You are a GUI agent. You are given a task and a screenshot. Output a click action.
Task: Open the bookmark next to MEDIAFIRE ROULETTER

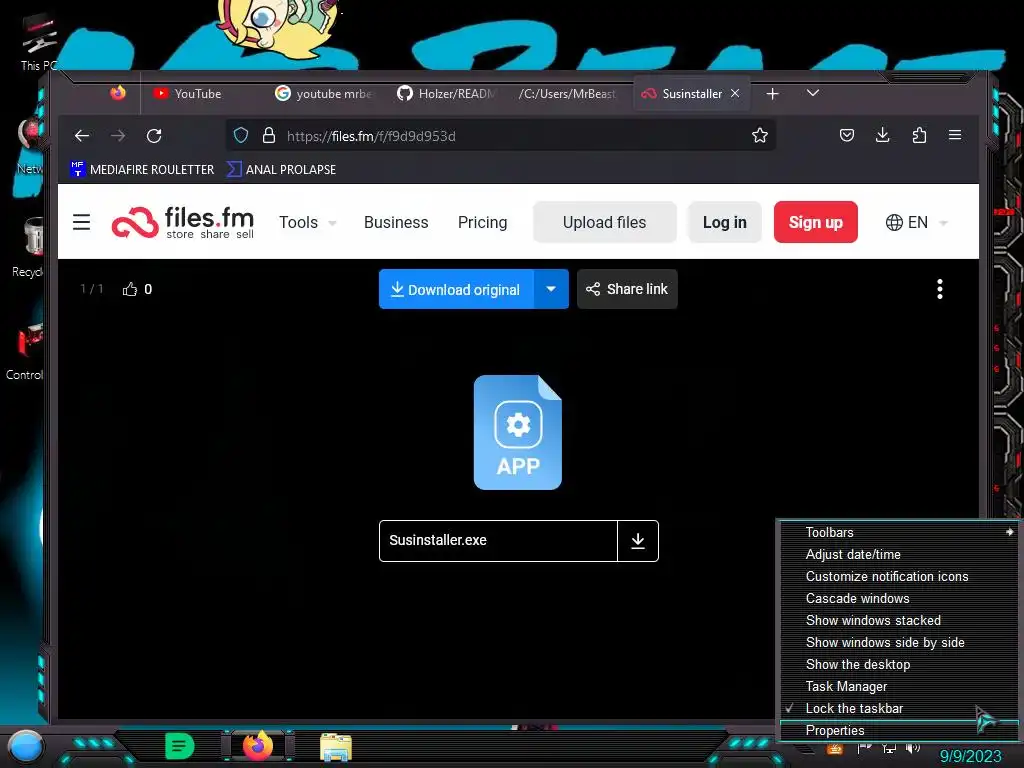tap(281, 169)
